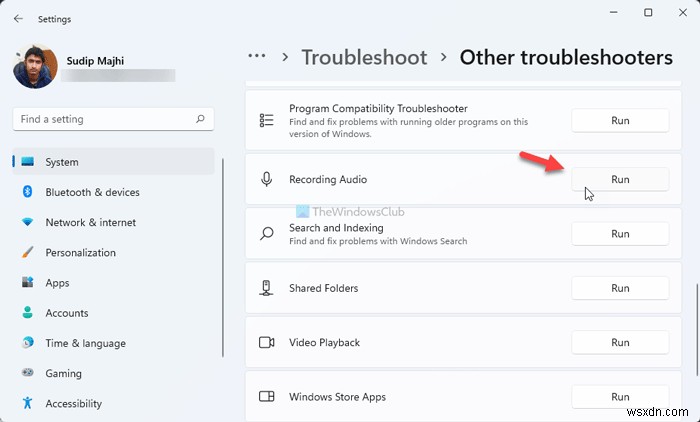
Task: Open Bluetooth & devices settings
Action: coord(92,192)
